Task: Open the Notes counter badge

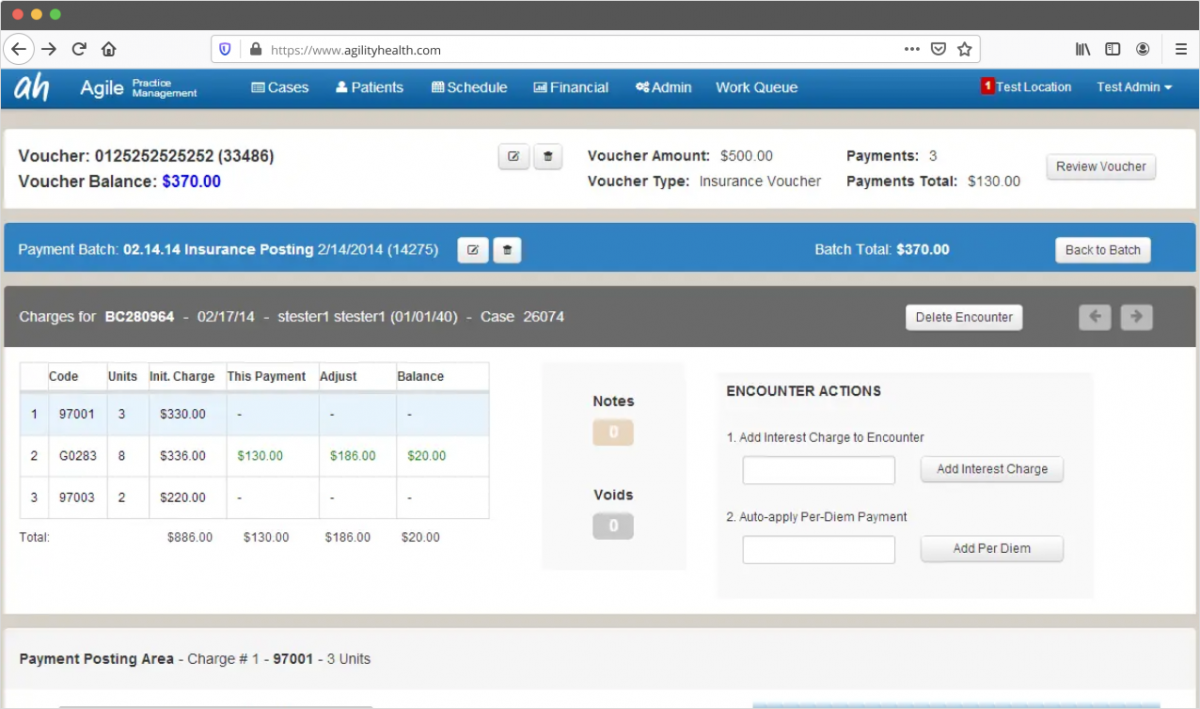Action: (x=612, y=432)
